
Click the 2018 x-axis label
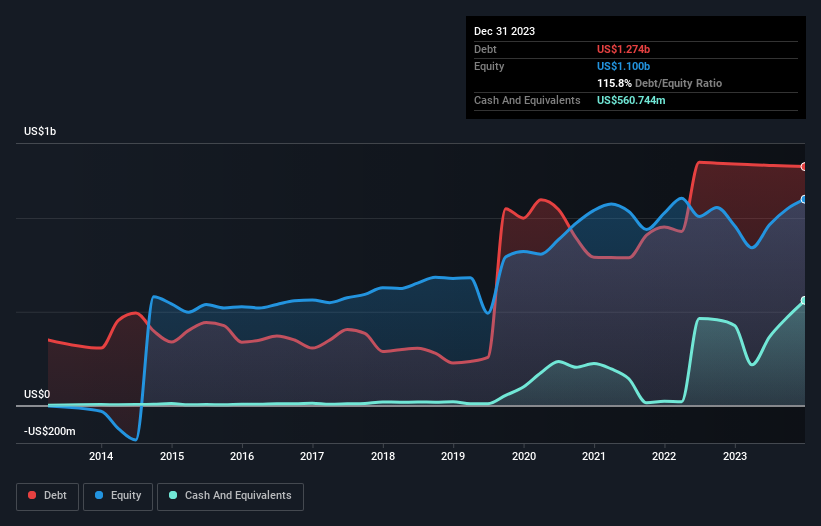tap(383, 456)
